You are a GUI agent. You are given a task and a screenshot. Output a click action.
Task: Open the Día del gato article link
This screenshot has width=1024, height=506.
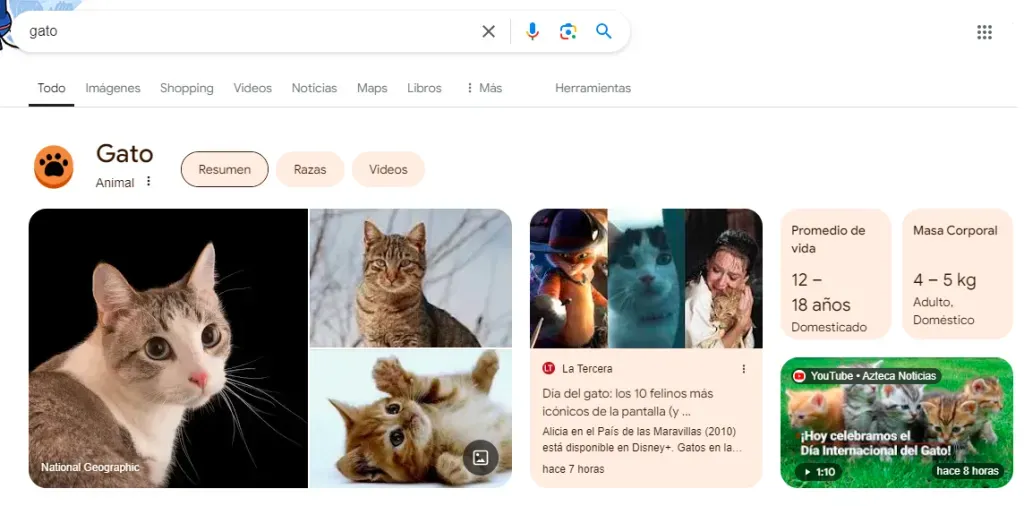pos(628,403)
